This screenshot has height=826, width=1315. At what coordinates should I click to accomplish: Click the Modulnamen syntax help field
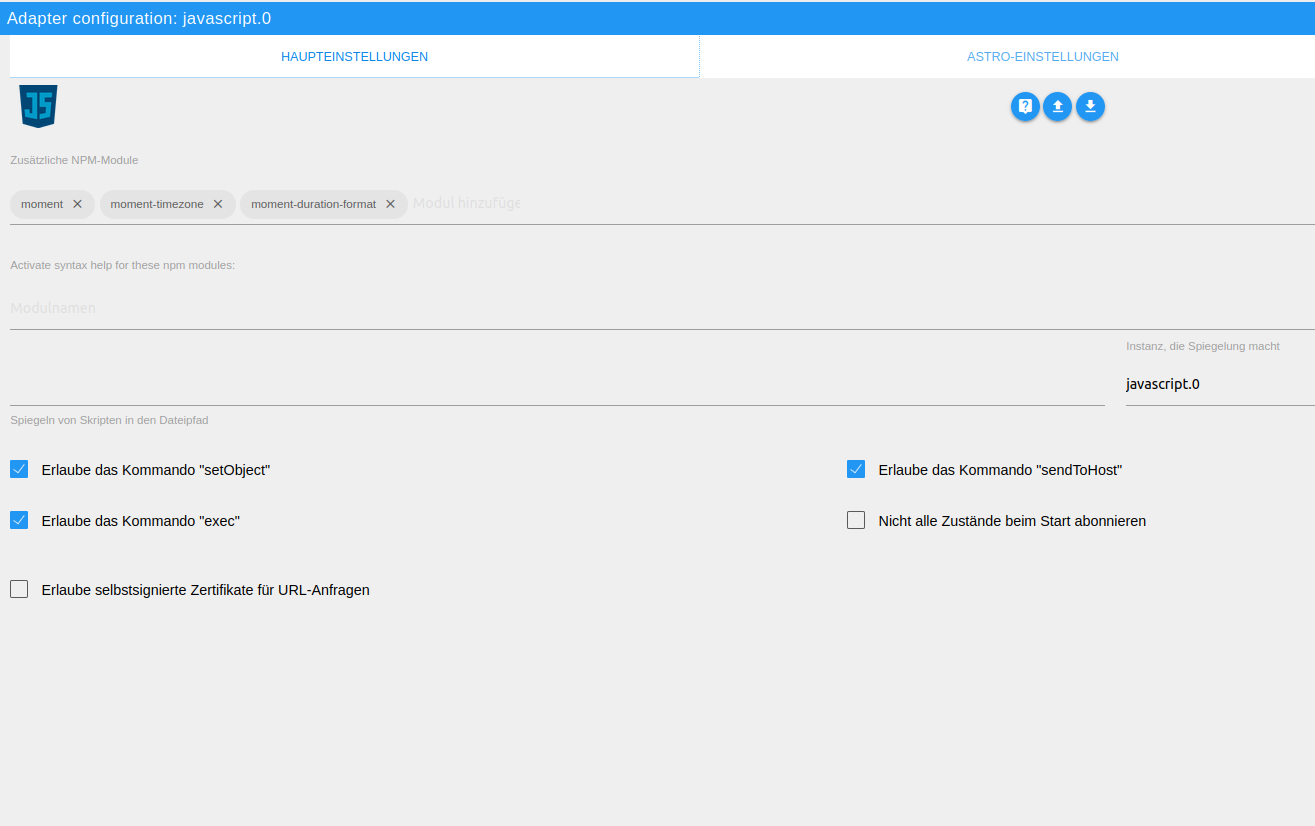point(662,308)
